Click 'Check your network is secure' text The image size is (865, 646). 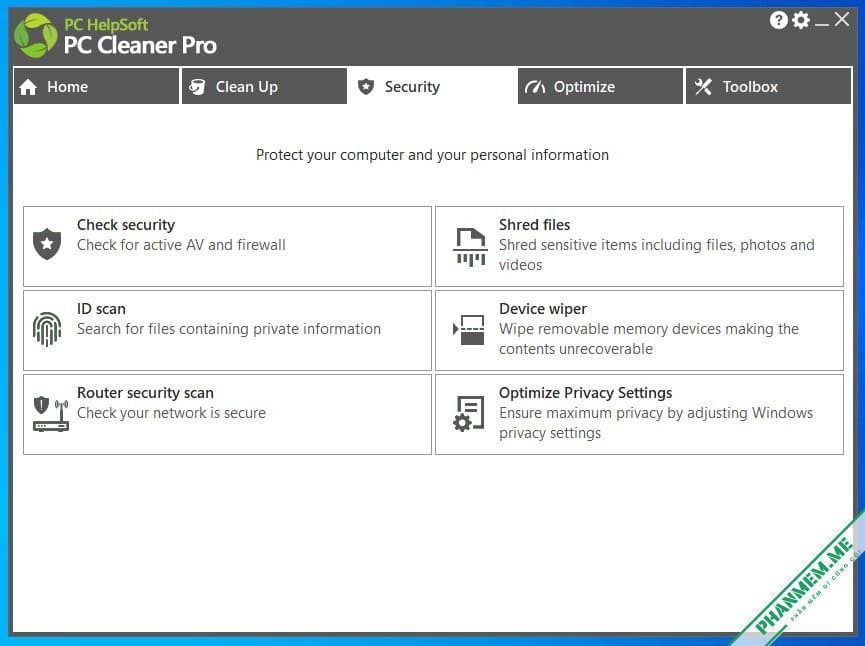point(171,413)
